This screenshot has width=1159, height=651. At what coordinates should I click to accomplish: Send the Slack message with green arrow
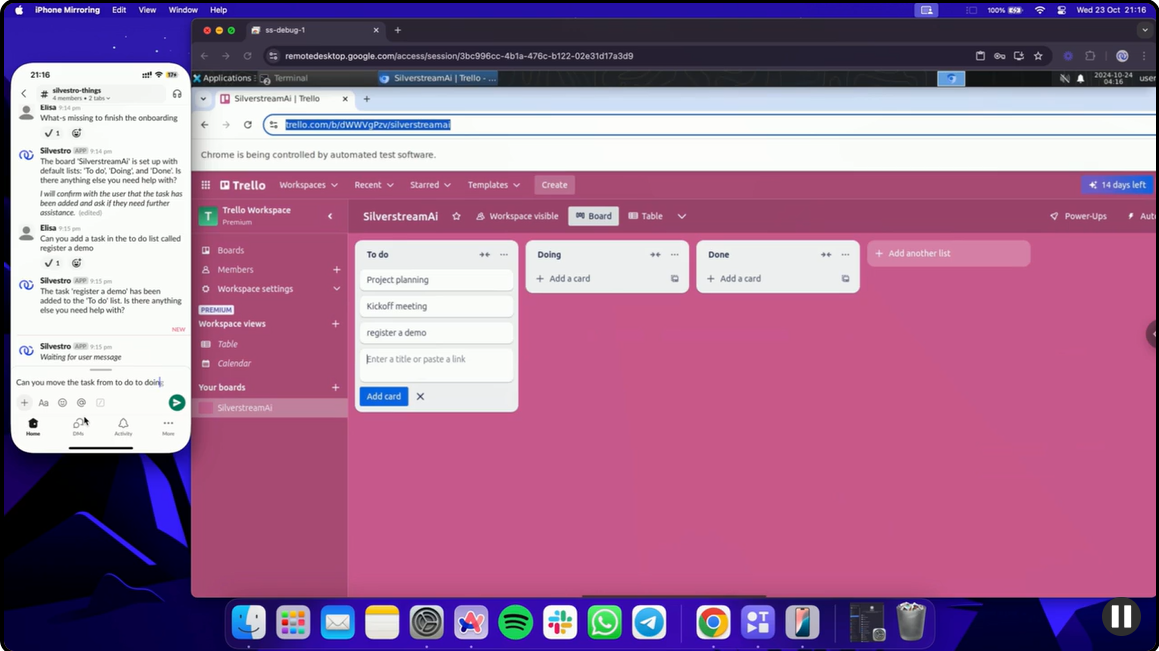(x=177, y=403)
